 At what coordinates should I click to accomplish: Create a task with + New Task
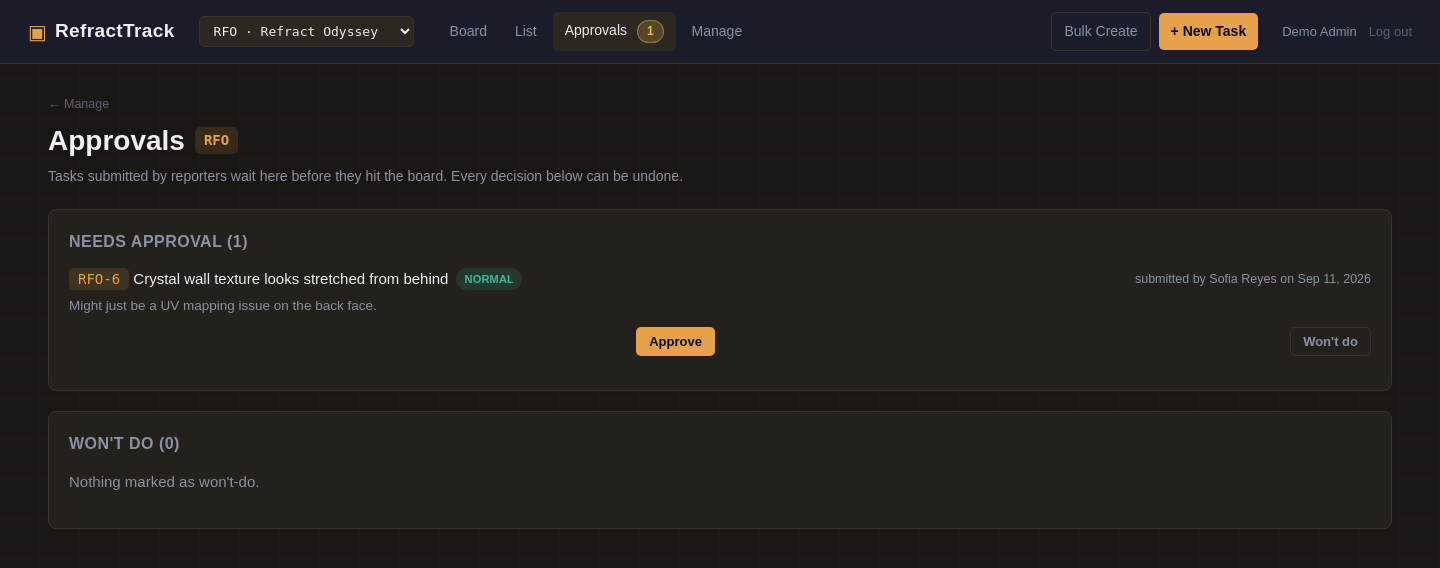pos(1208,31)
